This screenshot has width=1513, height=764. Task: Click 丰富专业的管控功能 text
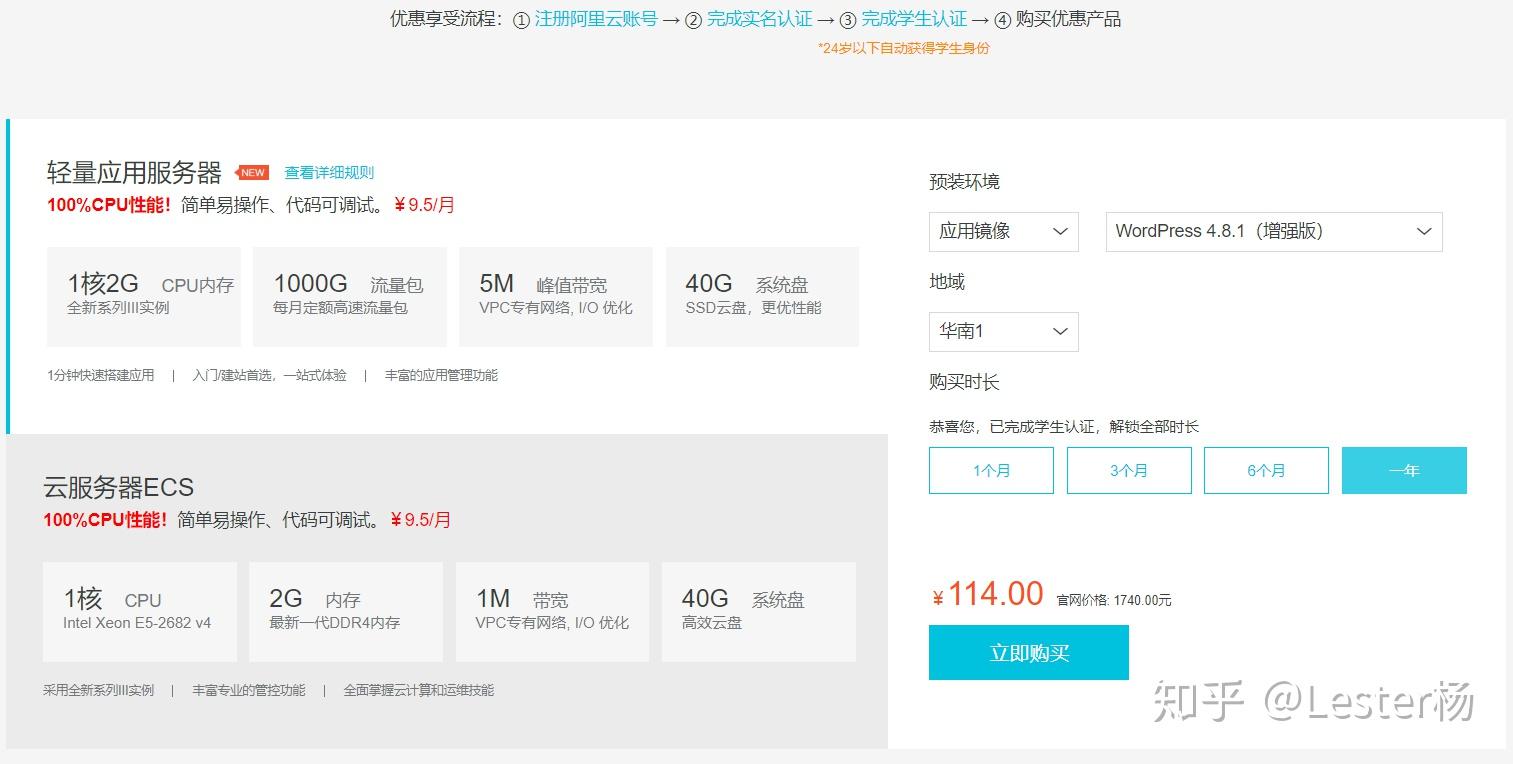(x=249, y=690)
